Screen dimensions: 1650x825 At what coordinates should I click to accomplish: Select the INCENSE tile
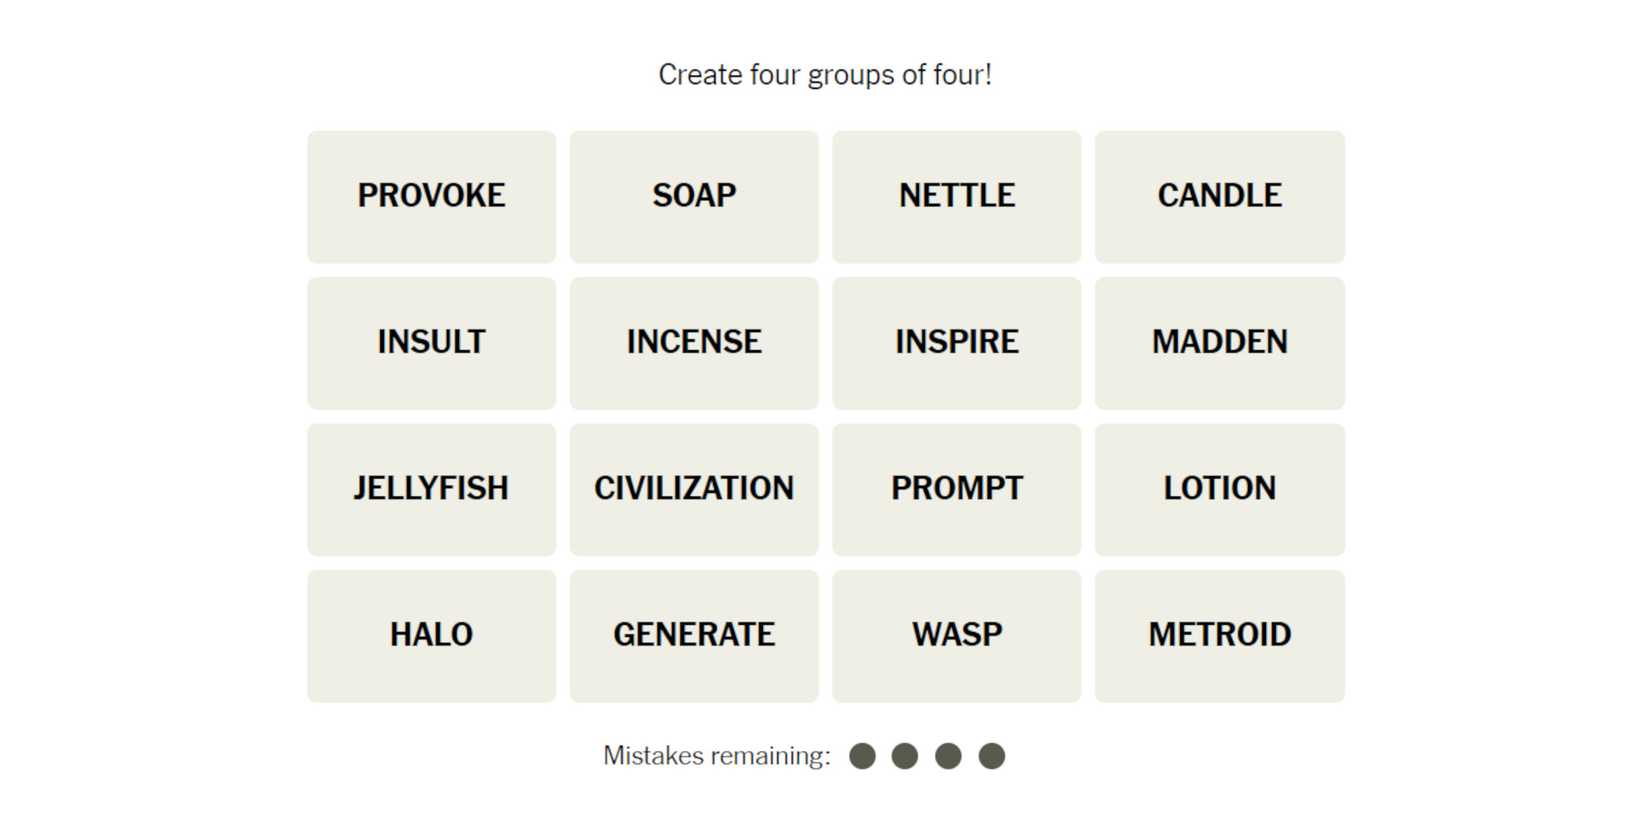click(x=694, y=342)
